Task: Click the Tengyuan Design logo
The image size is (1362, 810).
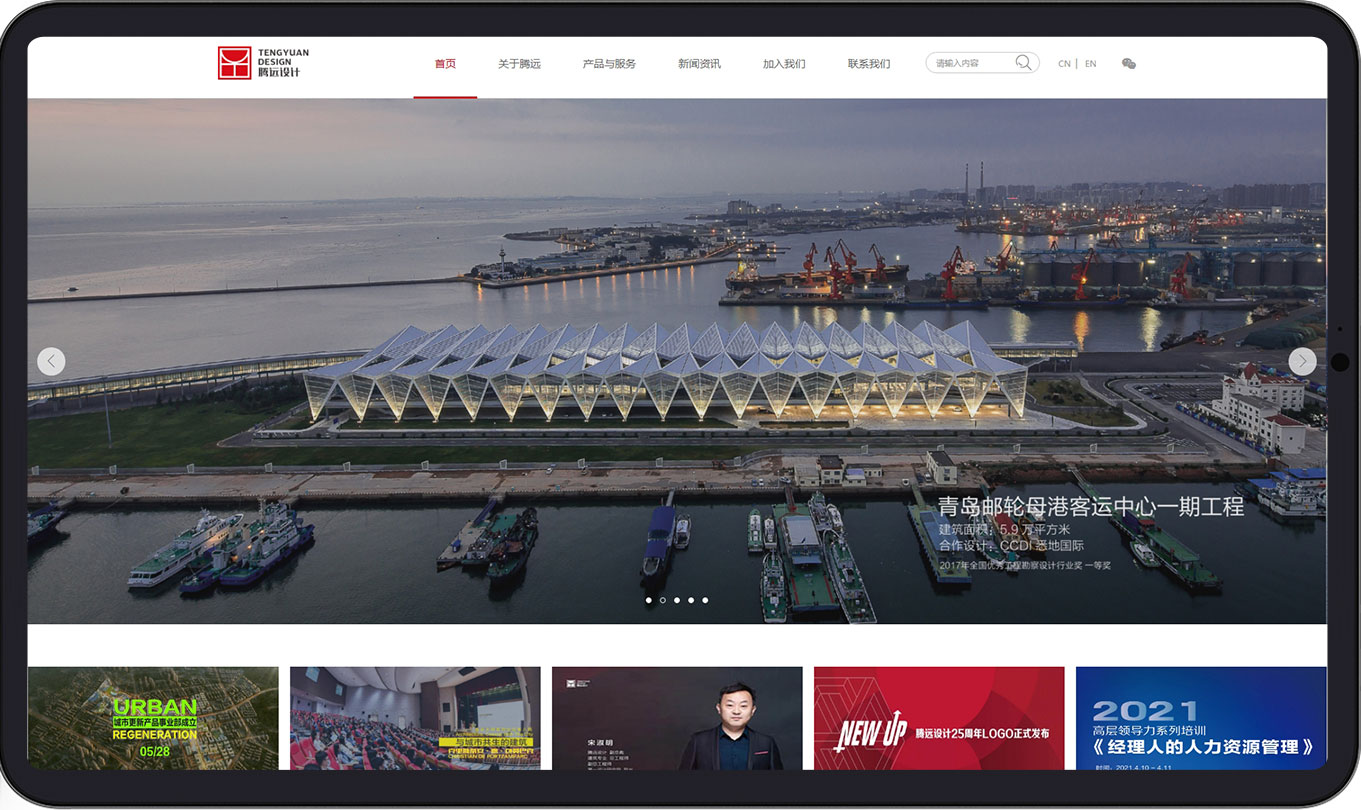Action: [264, 62]
